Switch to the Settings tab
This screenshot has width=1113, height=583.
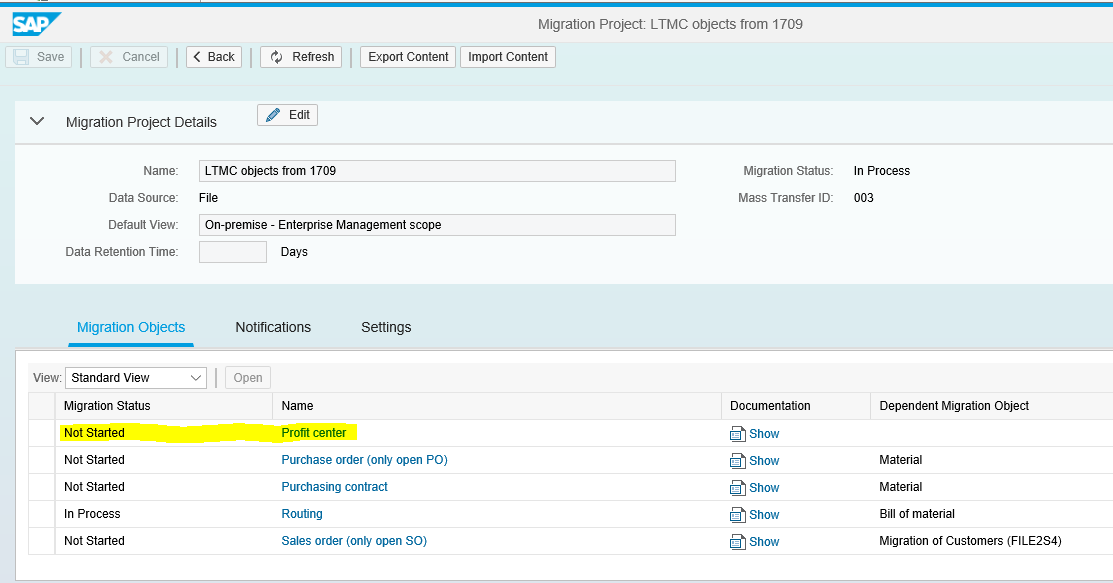click(x=386, y=327)
